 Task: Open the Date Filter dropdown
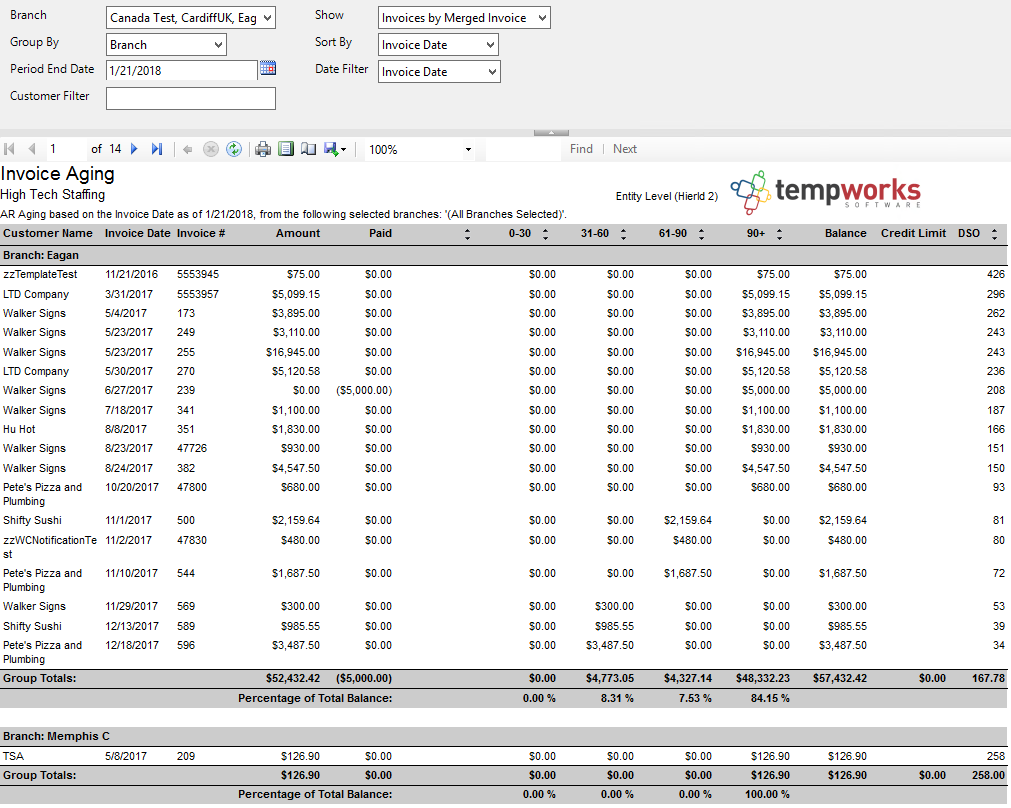[x=491, y=72]
